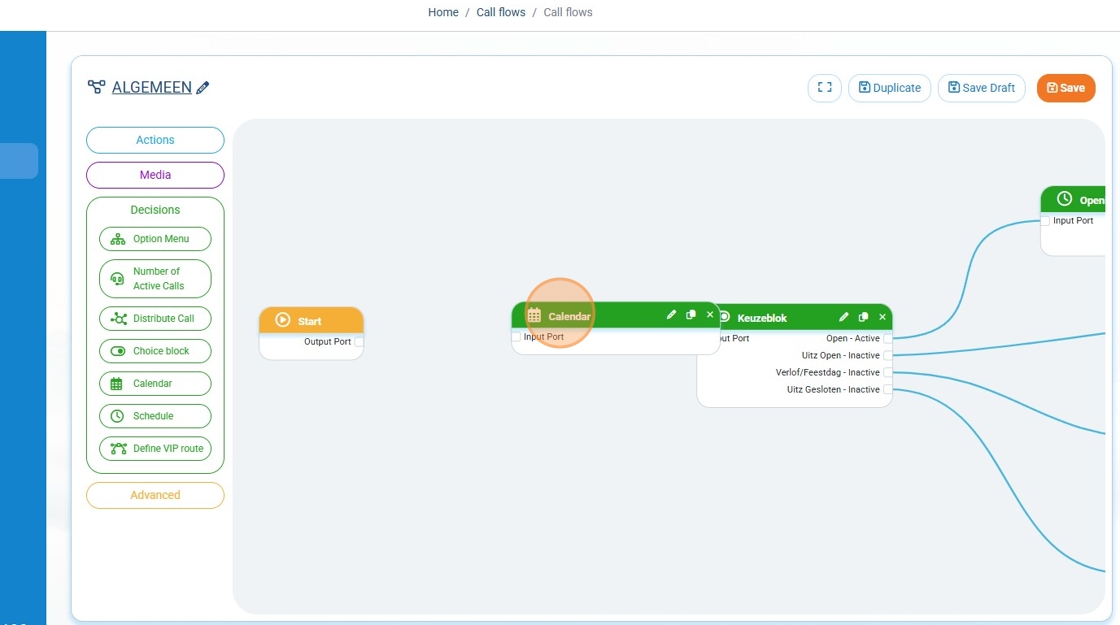
Task: Edit the Keuzeblok node with pencil icon
Action: pos(844,317)
